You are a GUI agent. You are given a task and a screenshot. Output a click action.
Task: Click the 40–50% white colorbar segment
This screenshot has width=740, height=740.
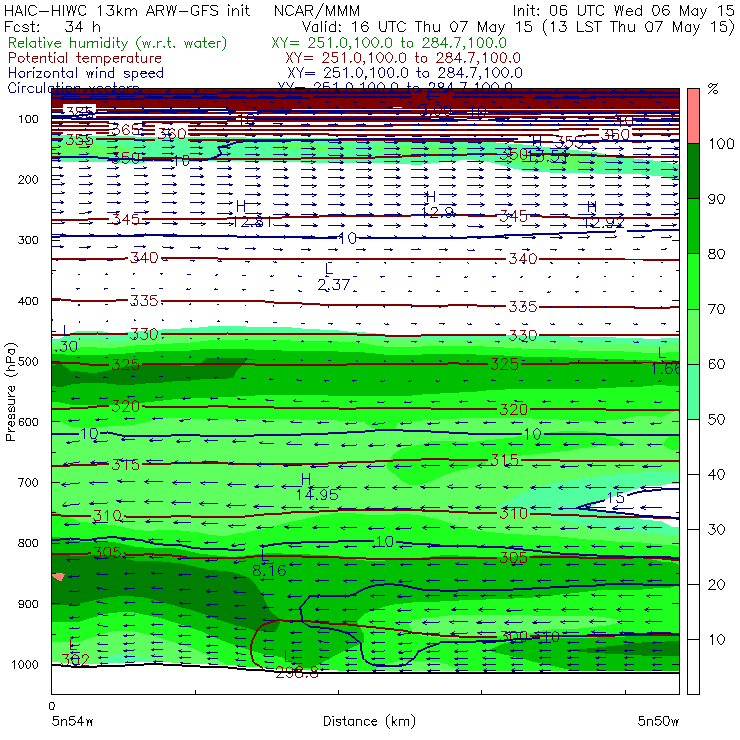click(693, 447)
